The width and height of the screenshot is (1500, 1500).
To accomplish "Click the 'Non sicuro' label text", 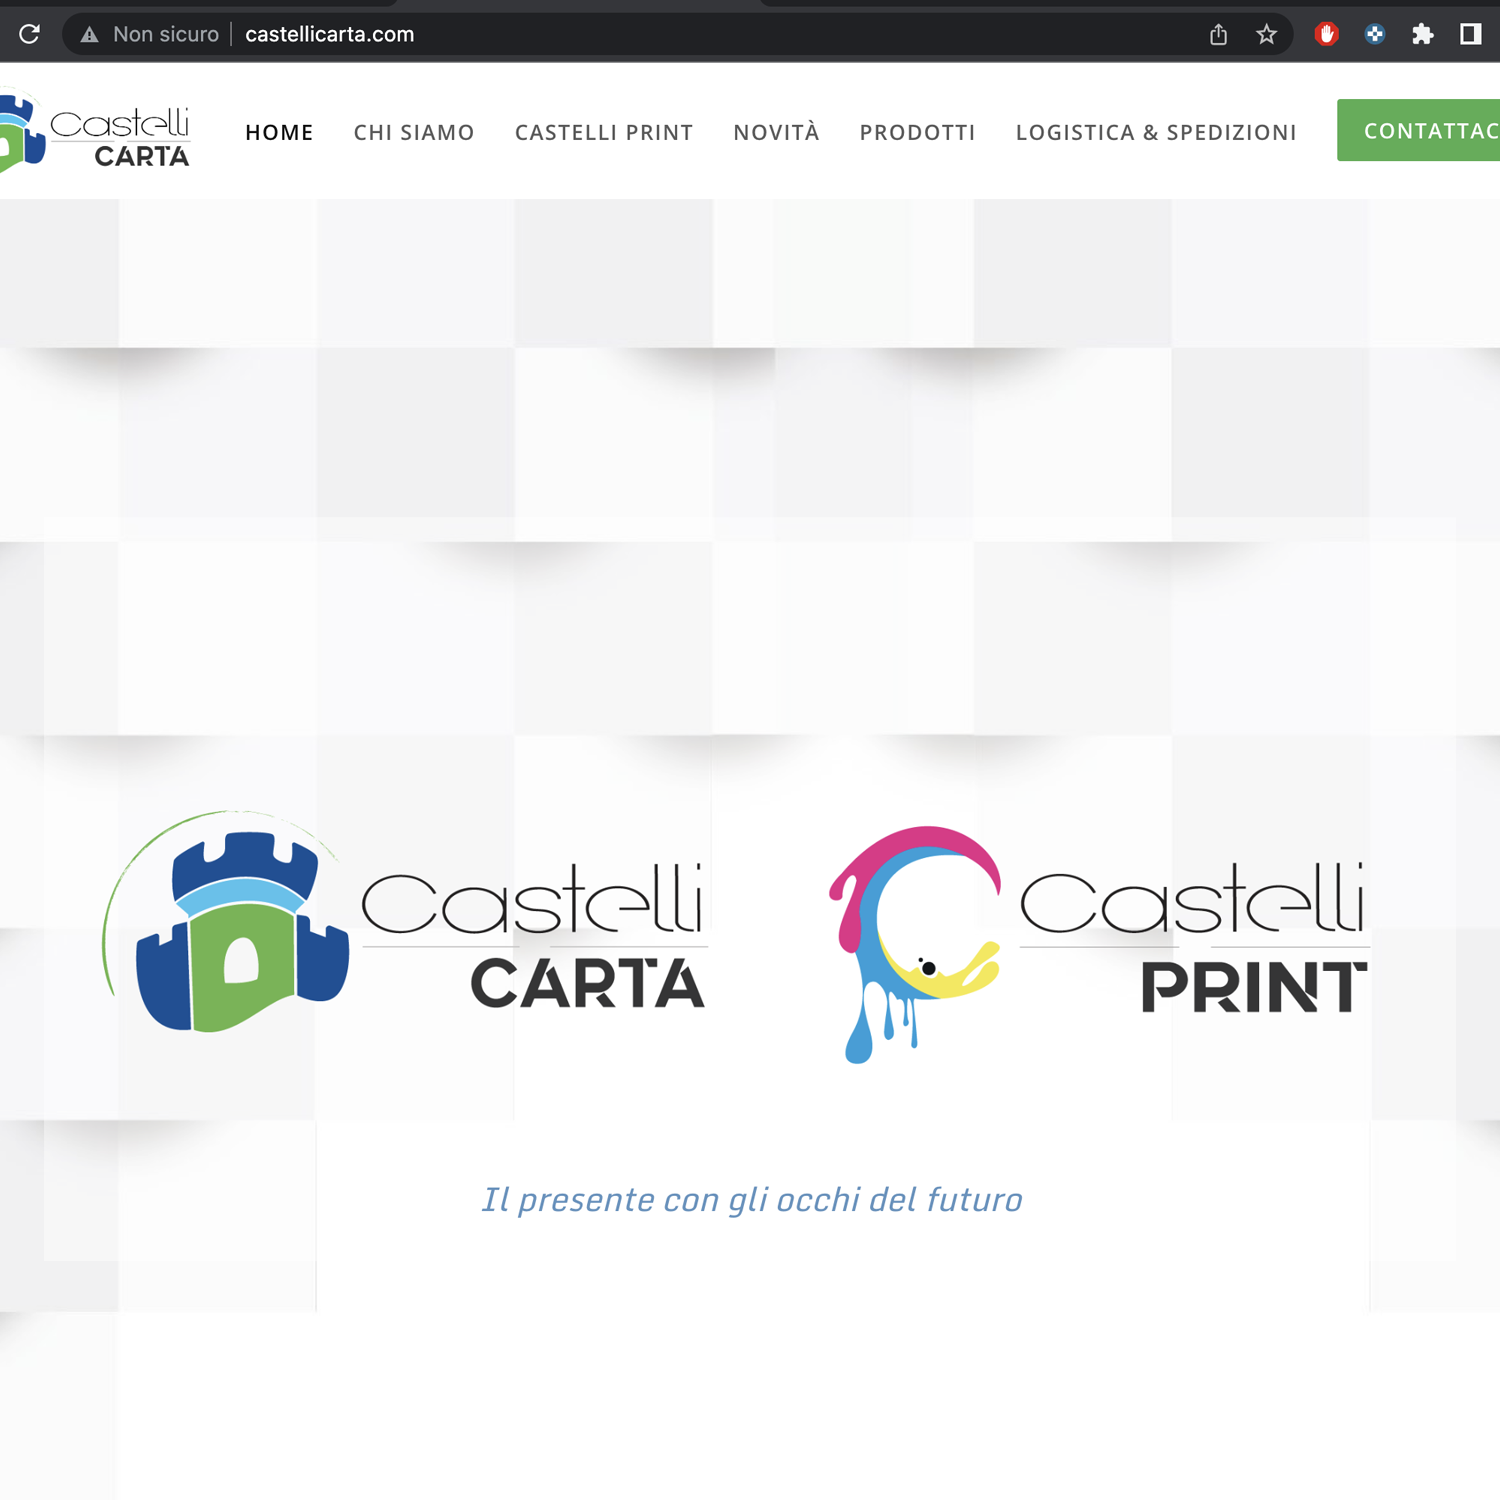I will point(166,35).
